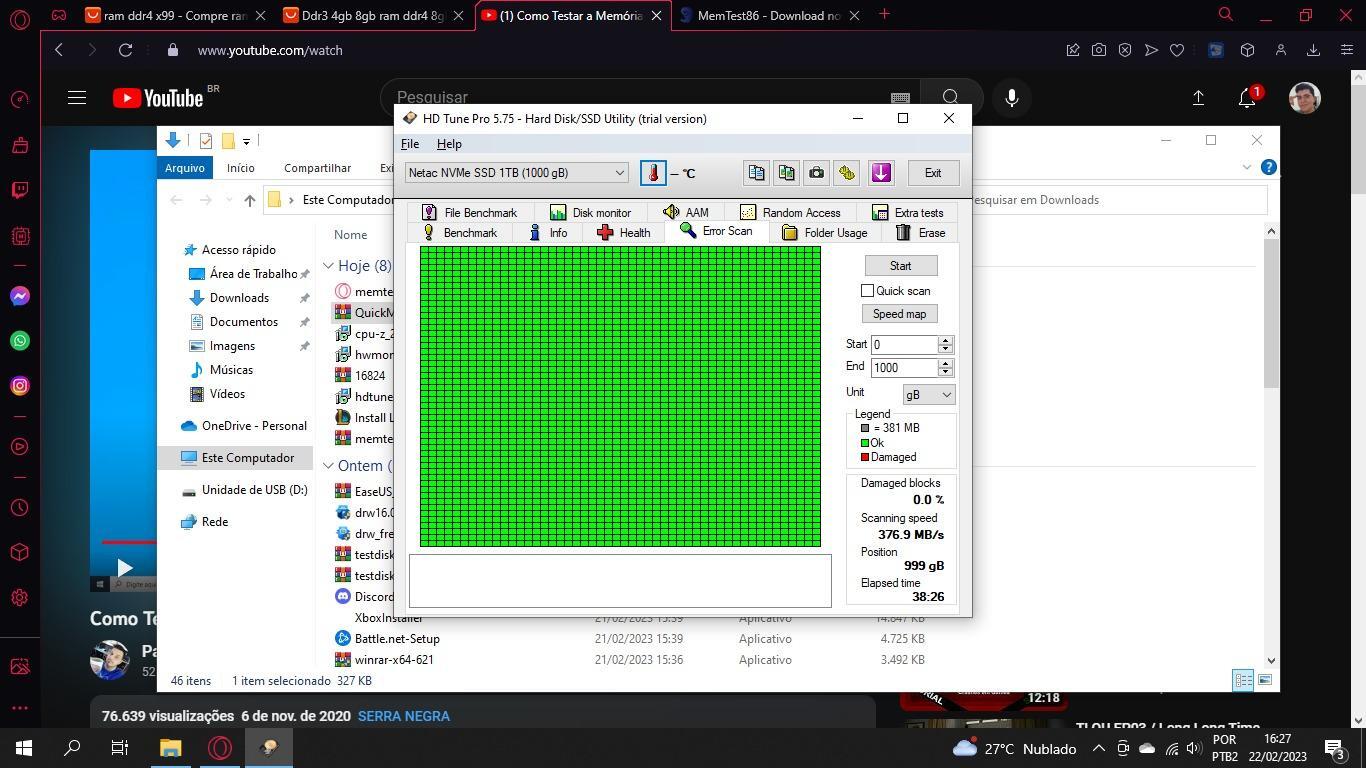
Task: Click the second copy-screenshot icon in HD Tune
Action: (x=786, y=173)
